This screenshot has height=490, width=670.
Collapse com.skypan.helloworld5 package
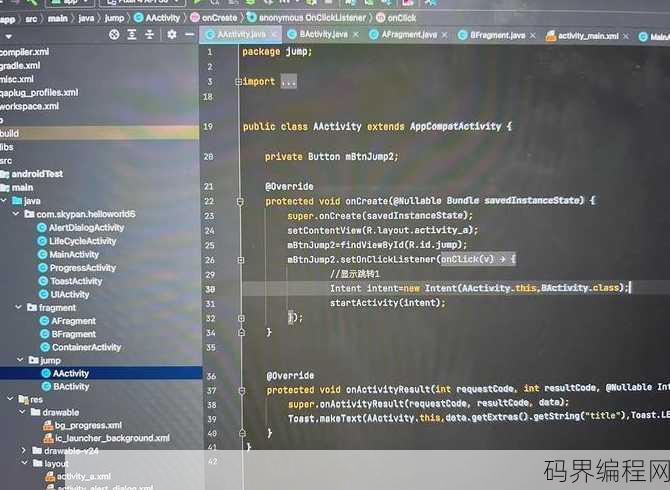coord(17,214)
